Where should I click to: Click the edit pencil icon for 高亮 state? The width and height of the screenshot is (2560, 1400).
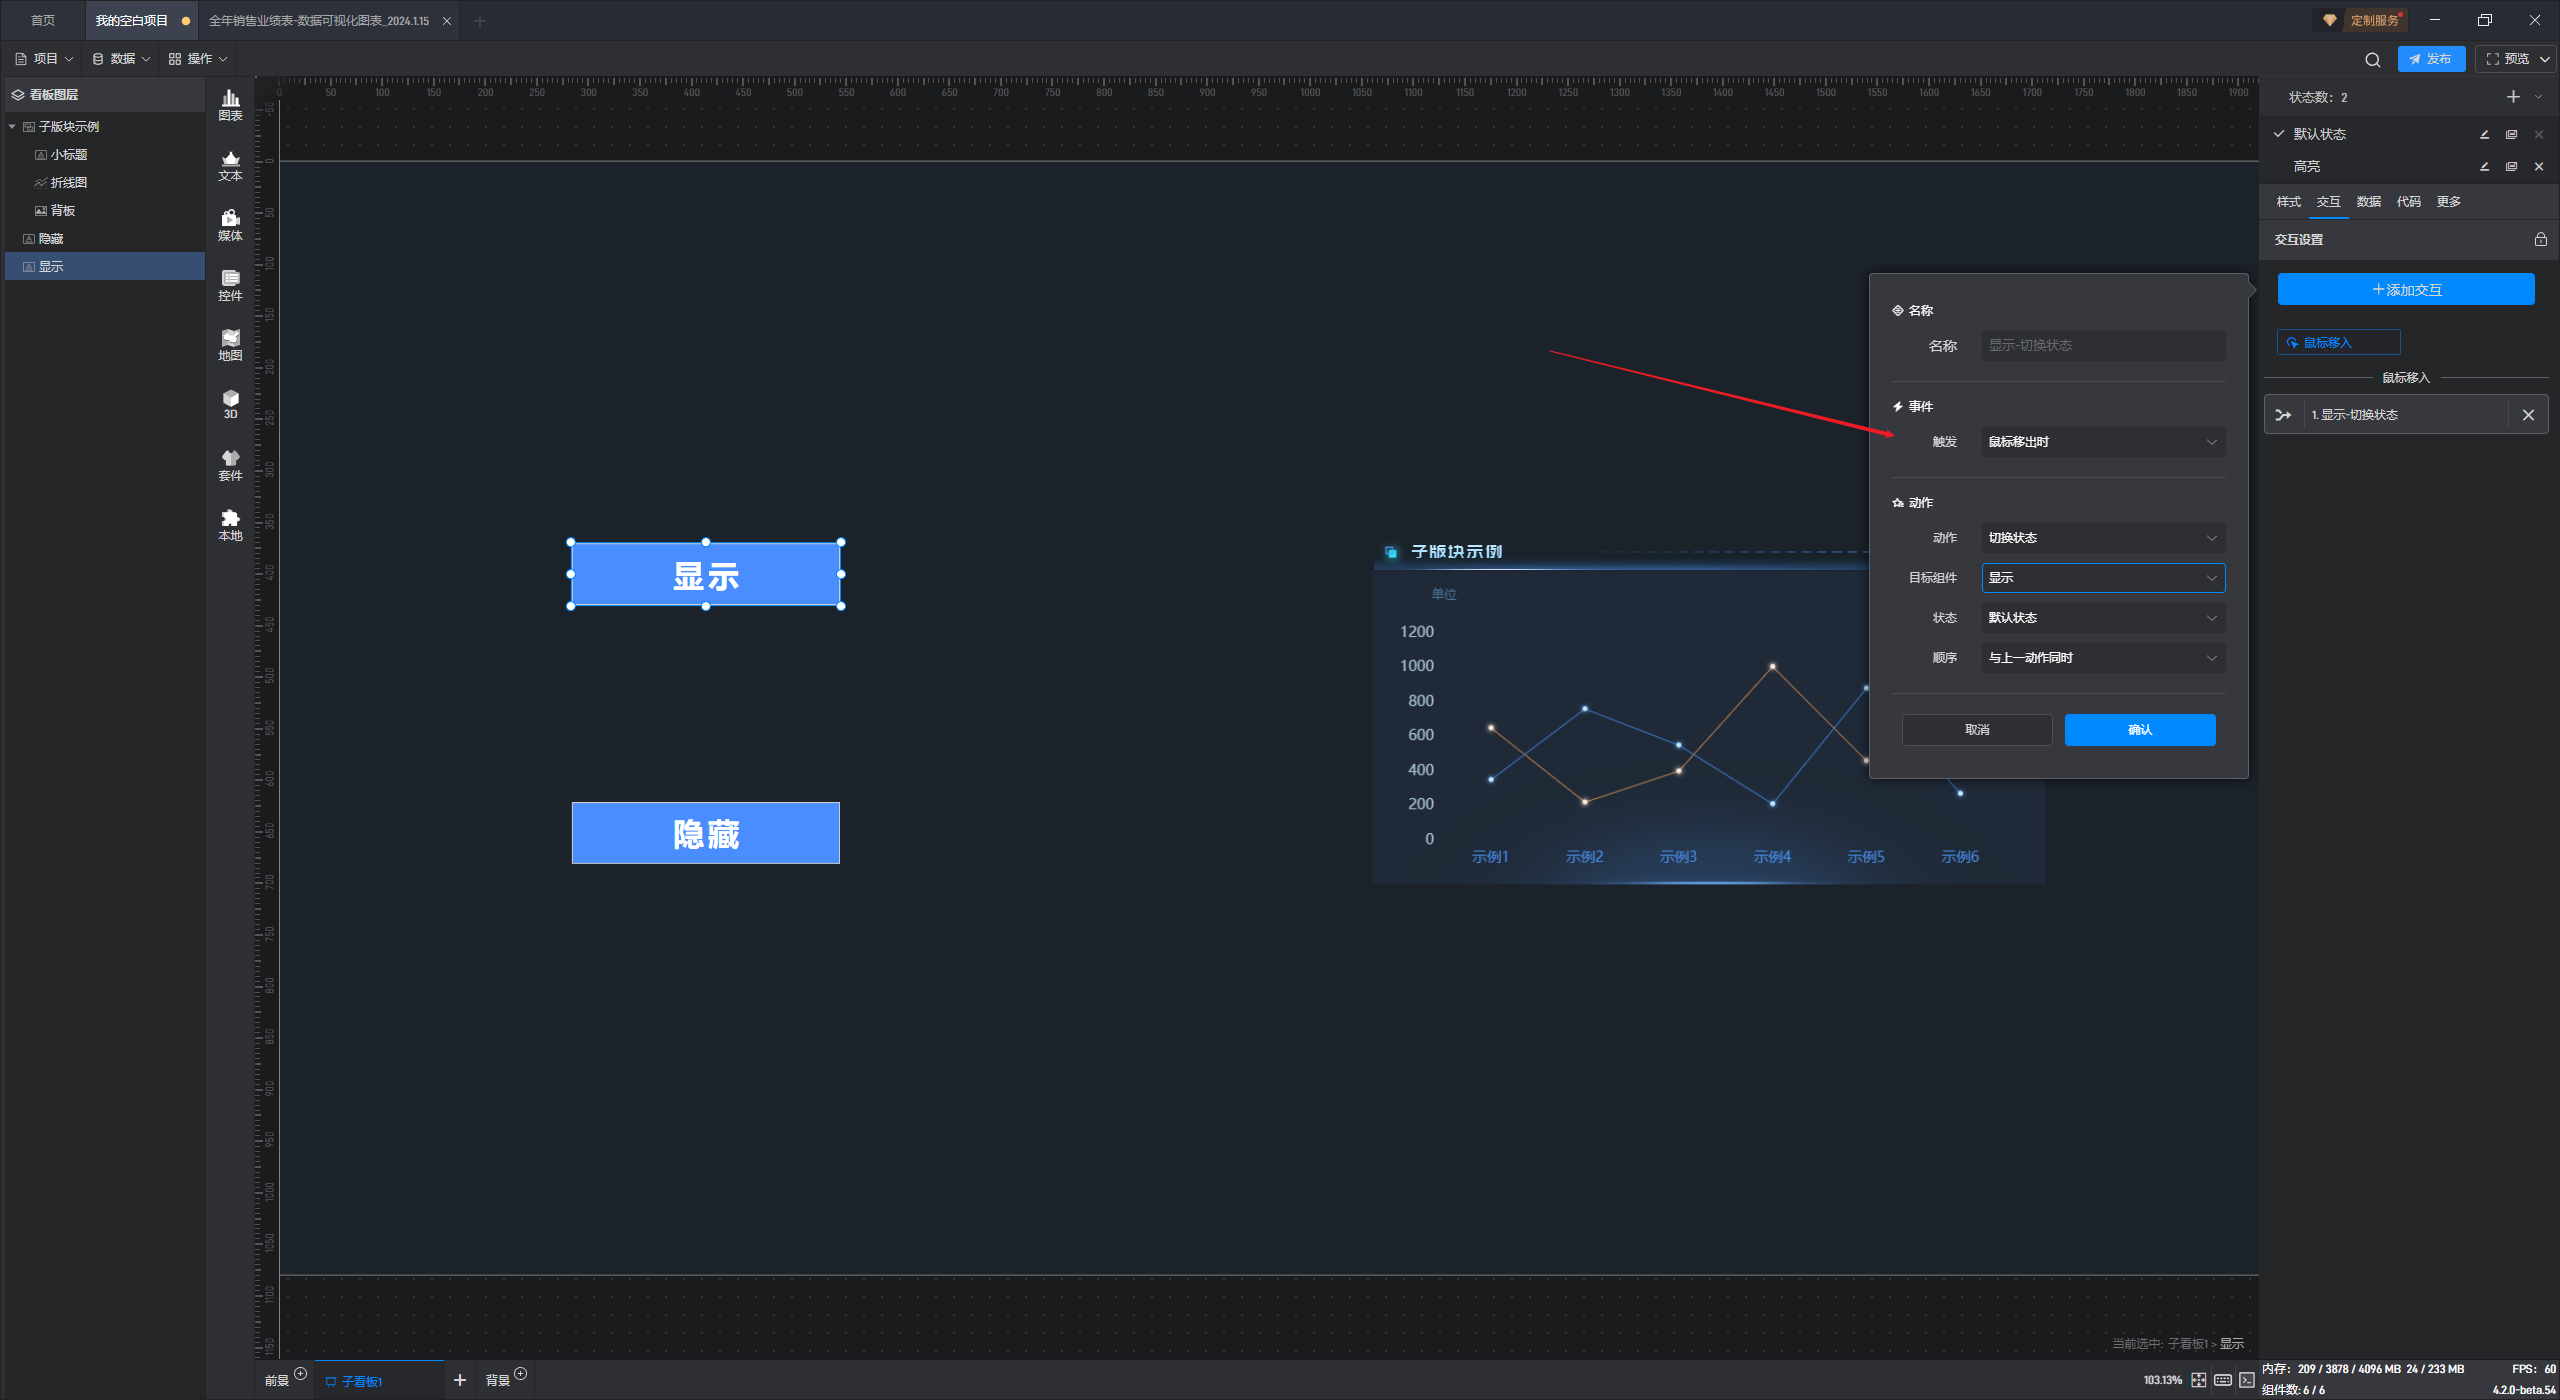click(2484, 167)
